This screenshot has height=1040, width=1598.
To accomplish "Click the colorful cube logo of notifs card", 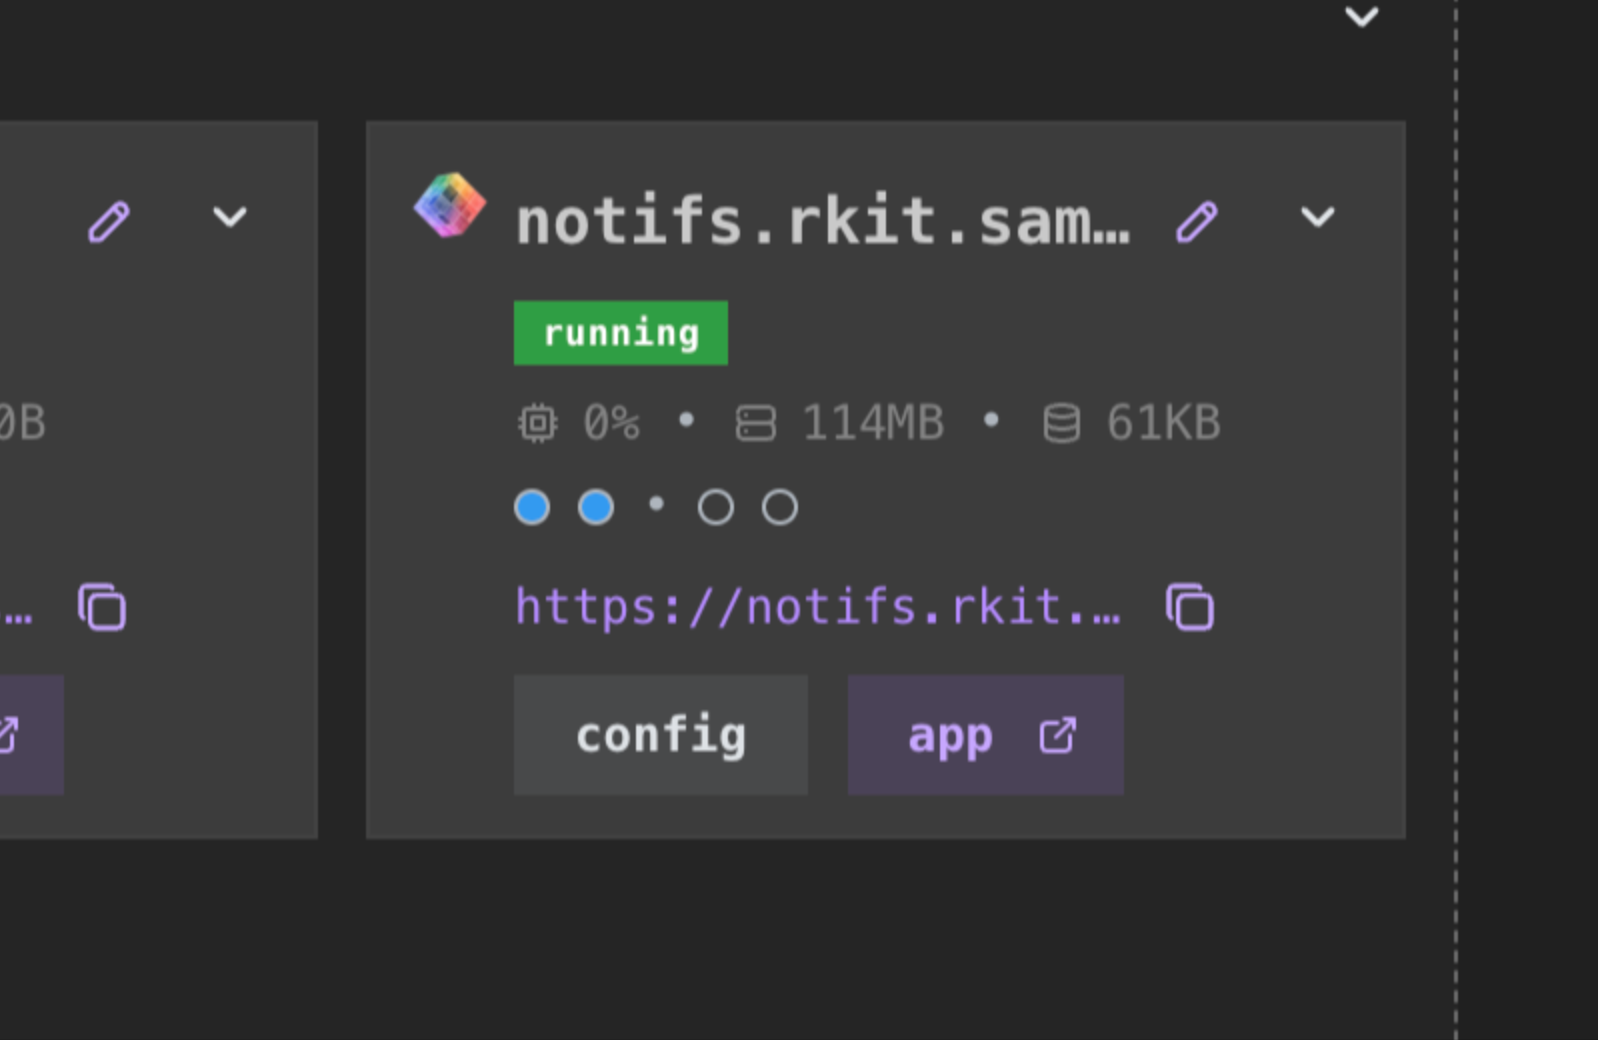I will (x=450, y=205).
